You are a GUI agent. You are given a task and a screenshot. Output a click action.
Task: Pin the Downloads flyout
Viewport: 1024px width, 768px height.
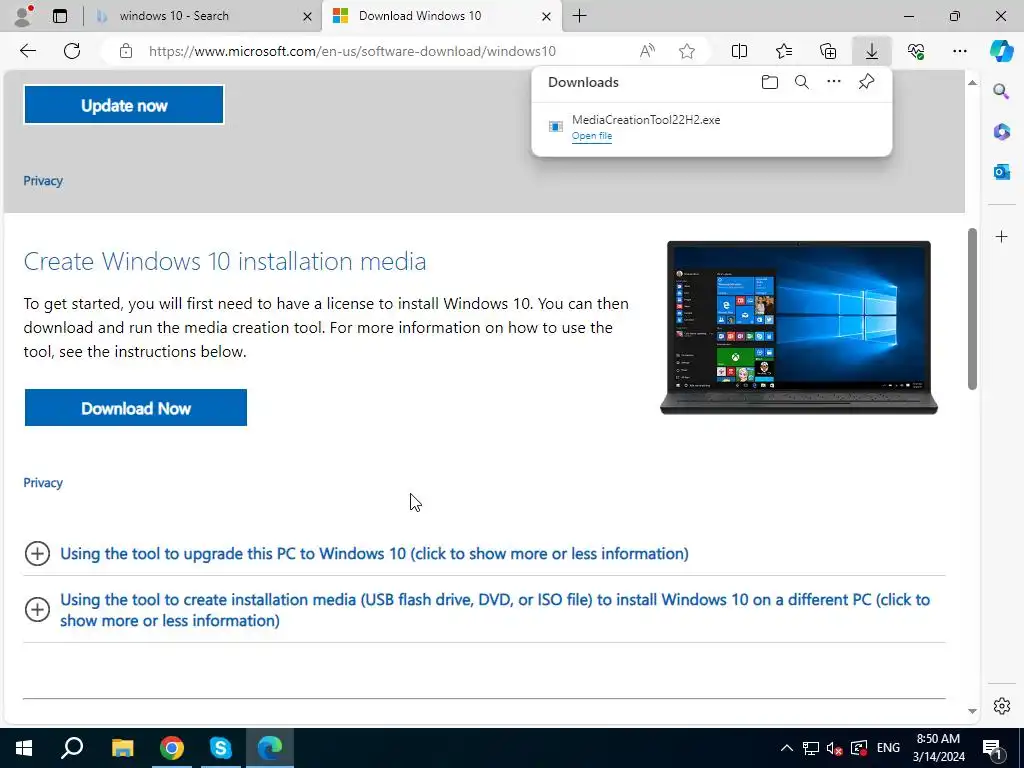(x=866, y=82)
